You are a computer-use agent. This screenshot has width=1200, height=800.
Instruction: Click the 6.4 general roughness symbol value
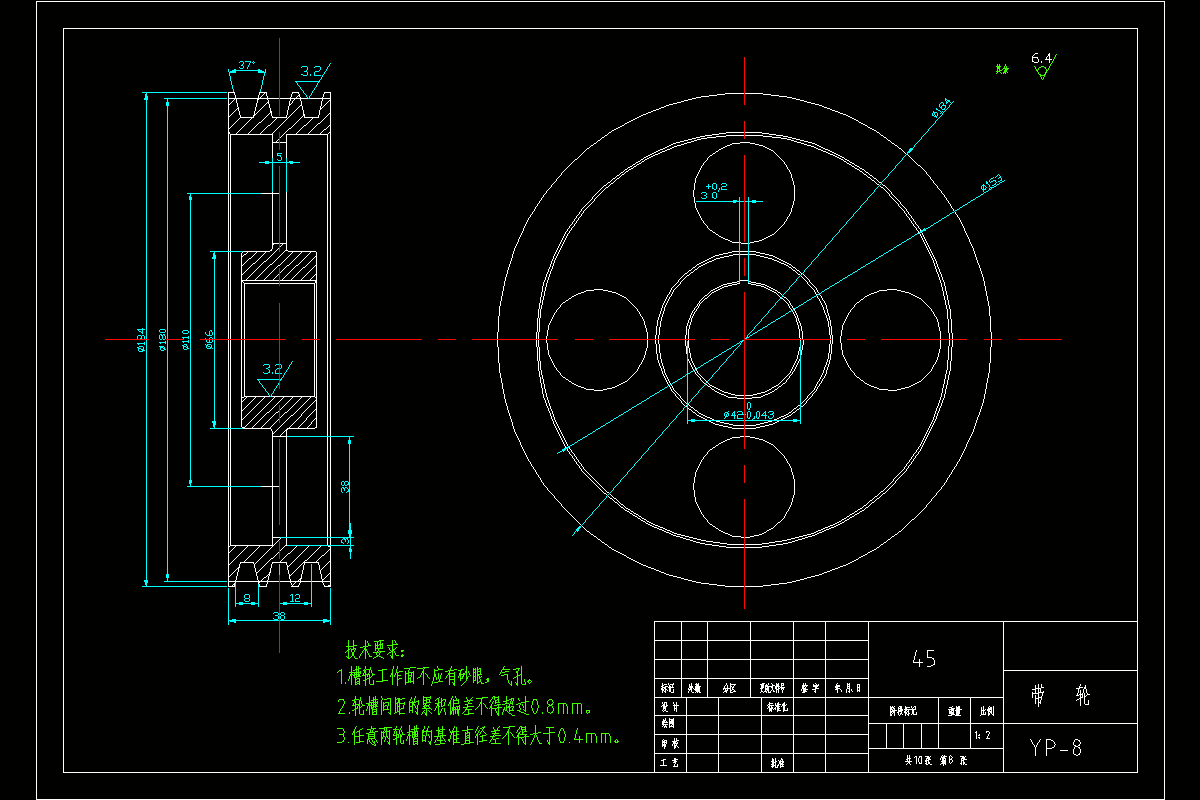pyautogui.click(x=1041, y=59)
